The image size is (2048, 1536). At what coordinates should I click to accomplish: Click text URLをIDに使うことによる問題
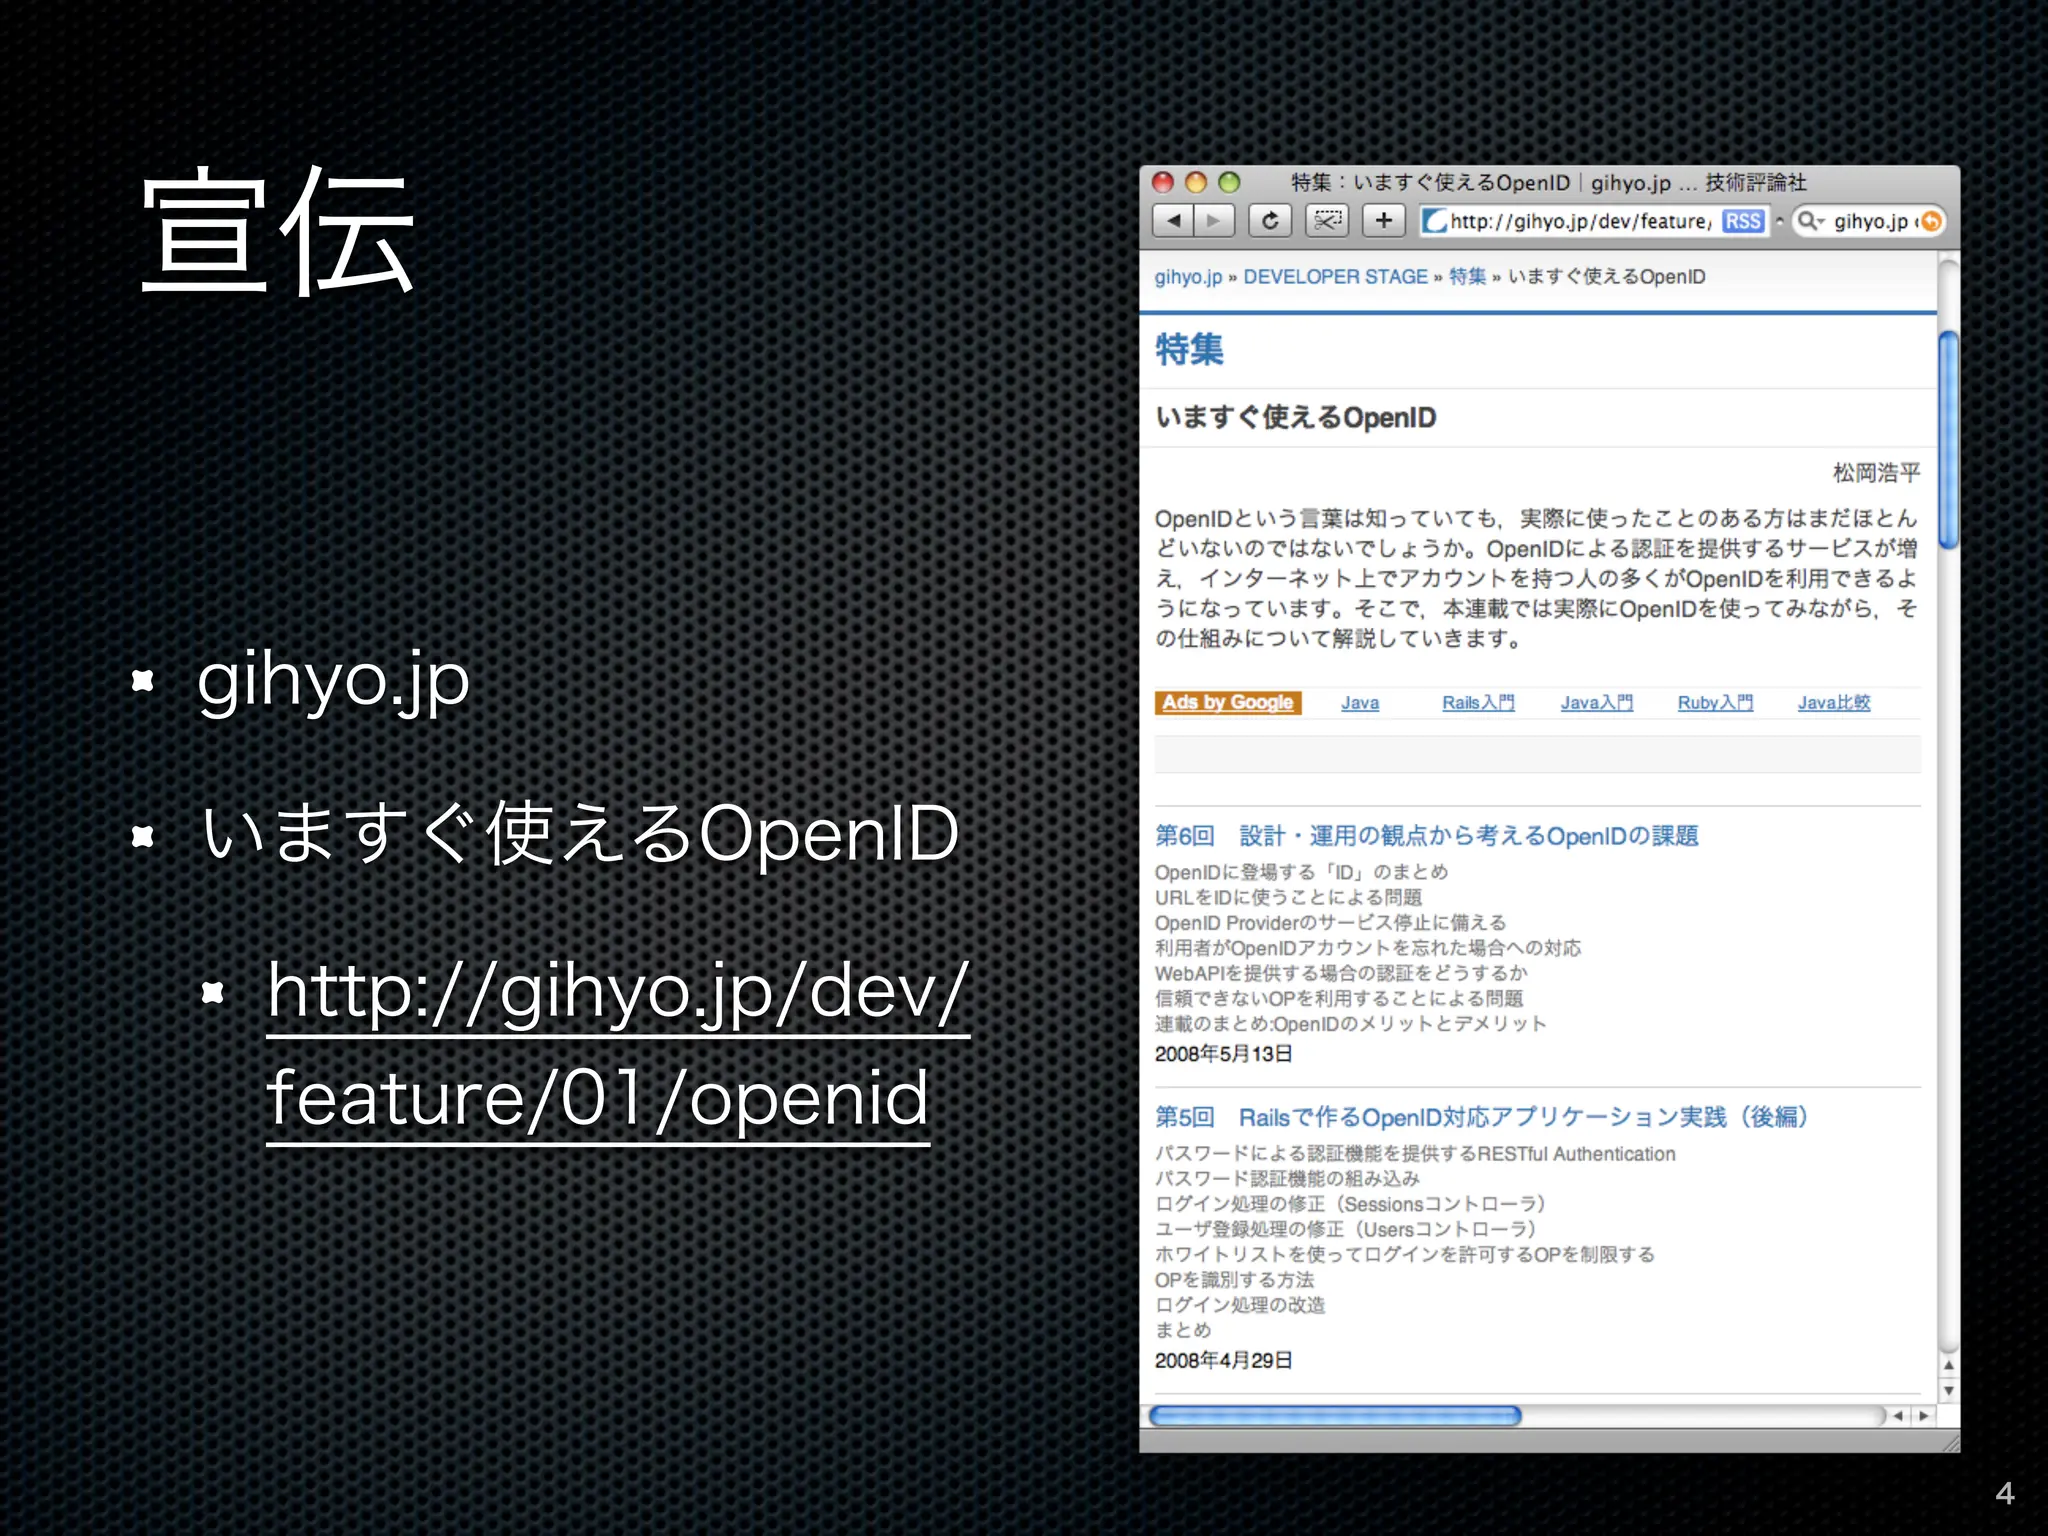coord(1288,898)
